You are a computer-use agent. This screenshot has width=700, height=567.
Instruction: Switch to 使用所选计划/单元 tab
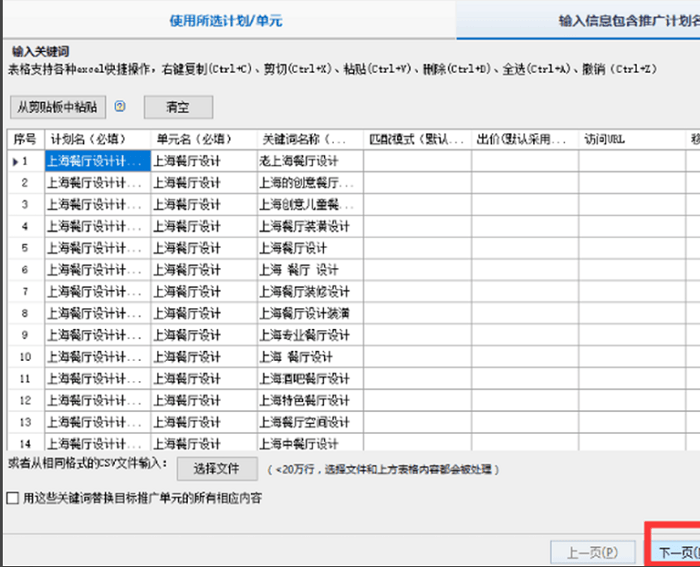tap(227, 19)
